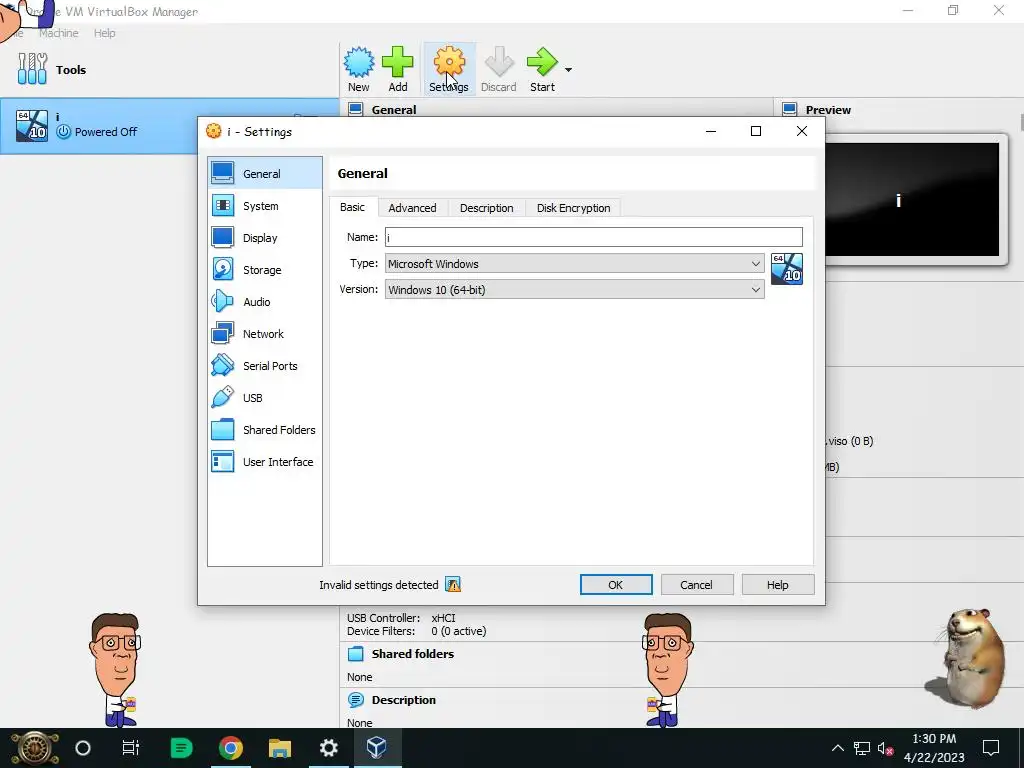Click the New machine toolbar icon

click(x=359, y=62)
